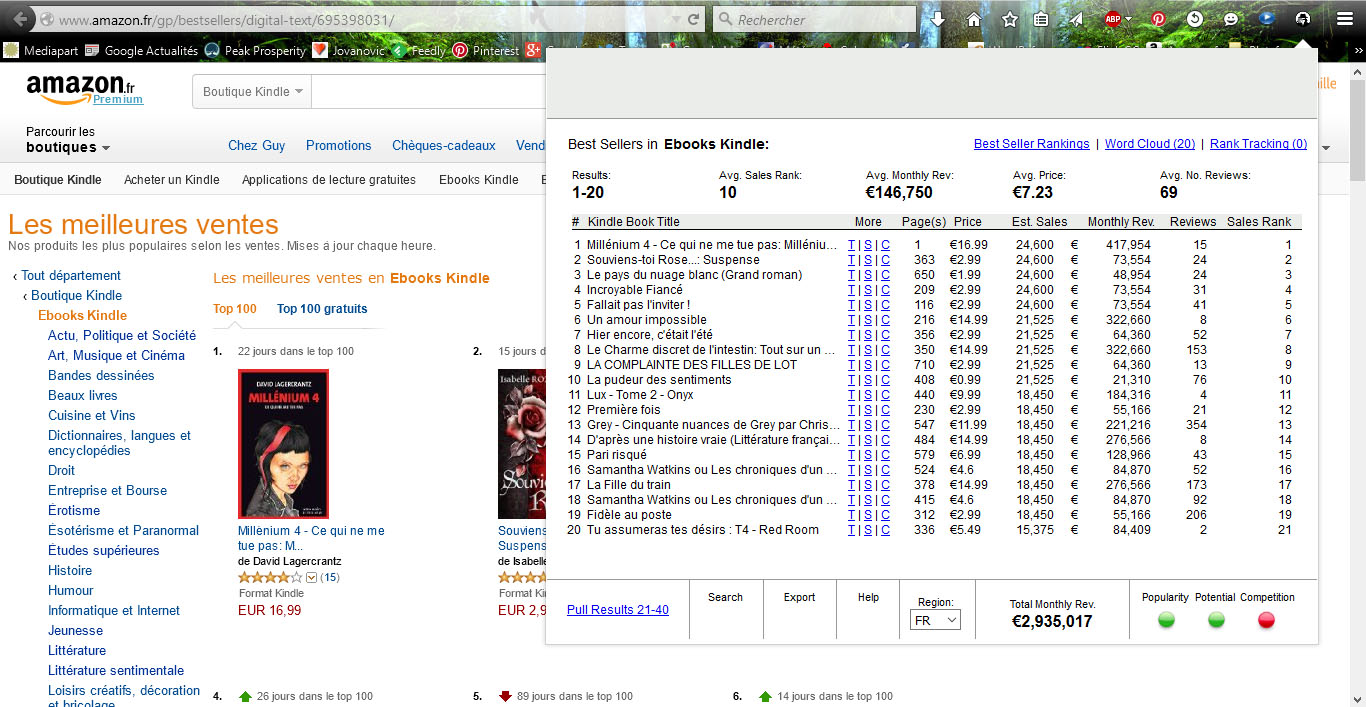This screenshot has width=1366, height=707.
Task: Click the Help button in Kindle popup
Action: pos(868,597)
